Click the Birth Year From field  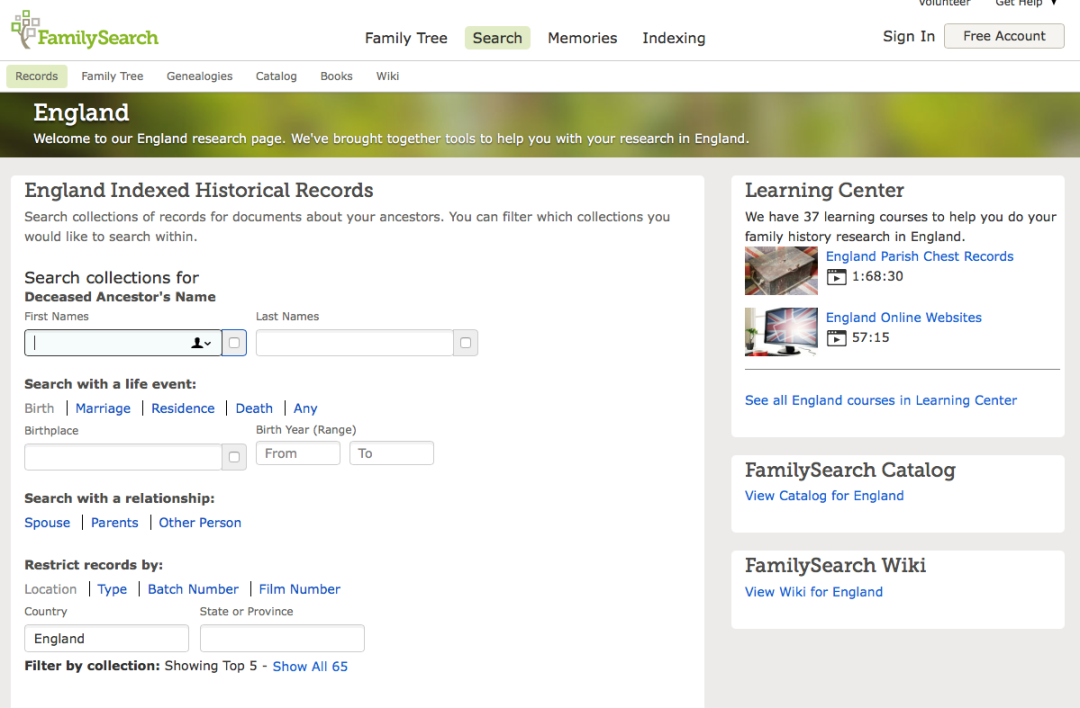pos(298,453)
